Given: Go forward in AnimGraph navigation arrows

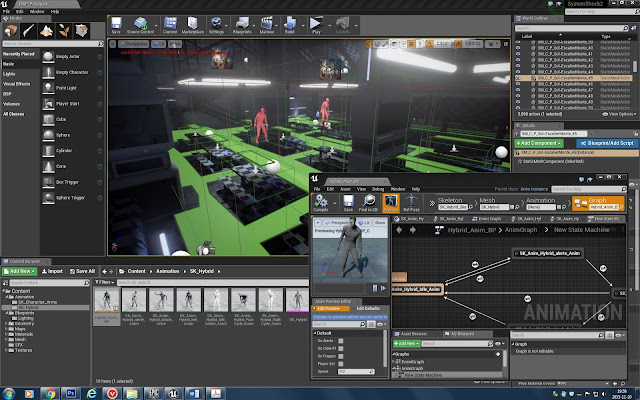Looking at the screenshot, I should click(413, 230).
